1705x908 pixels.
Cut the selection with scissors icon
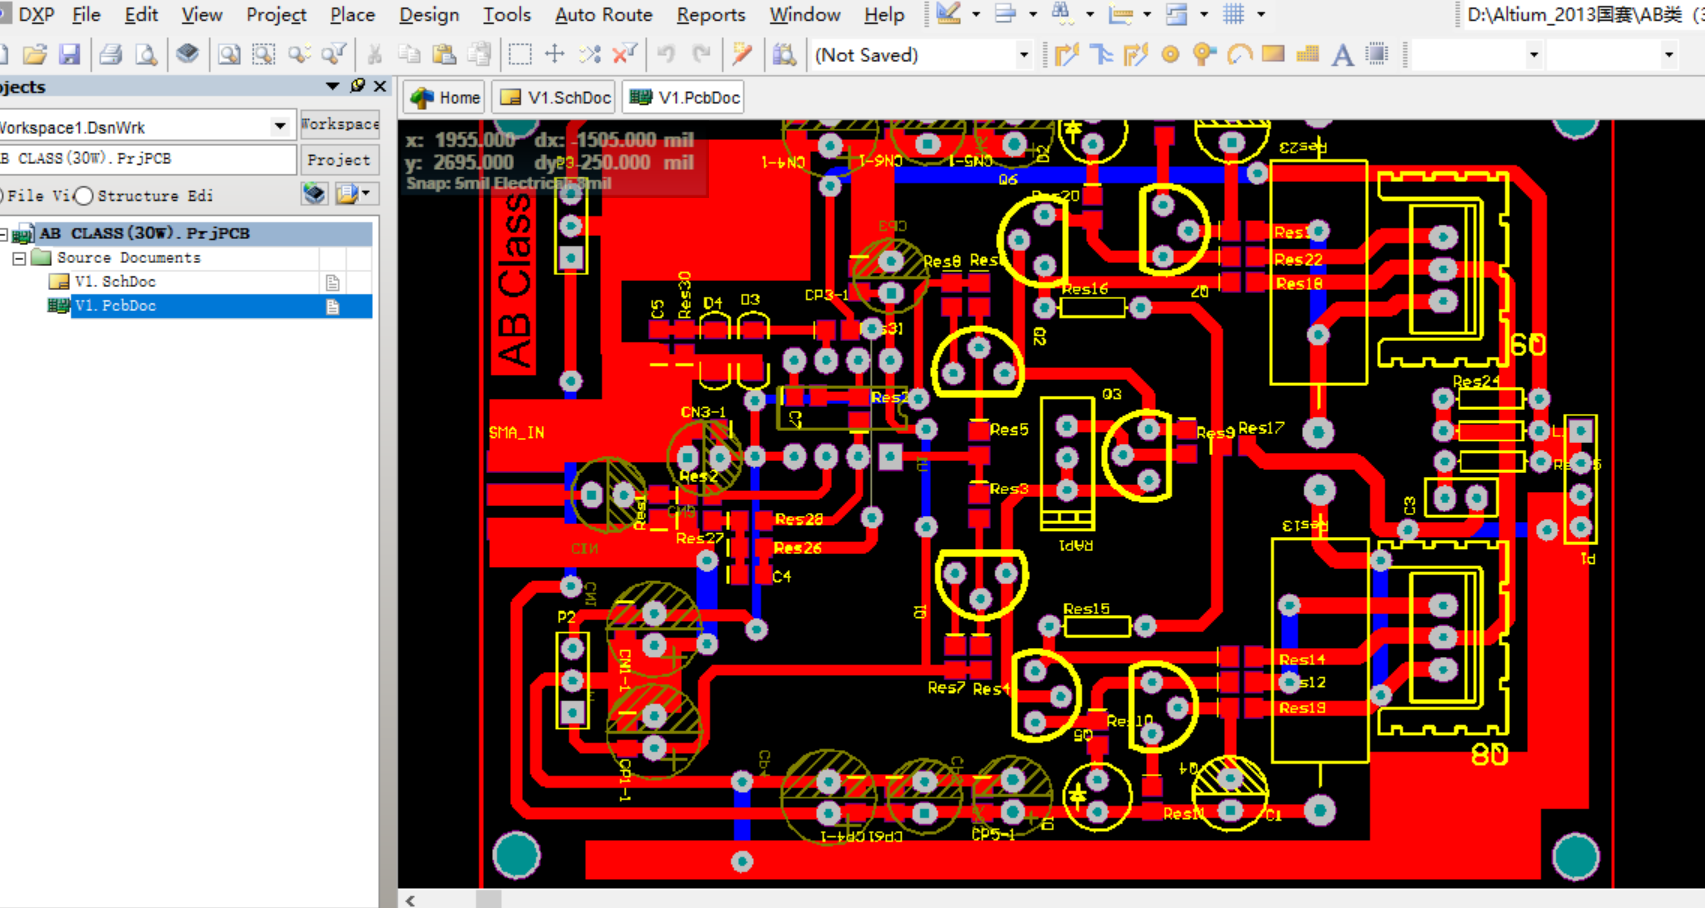(375, 54)
